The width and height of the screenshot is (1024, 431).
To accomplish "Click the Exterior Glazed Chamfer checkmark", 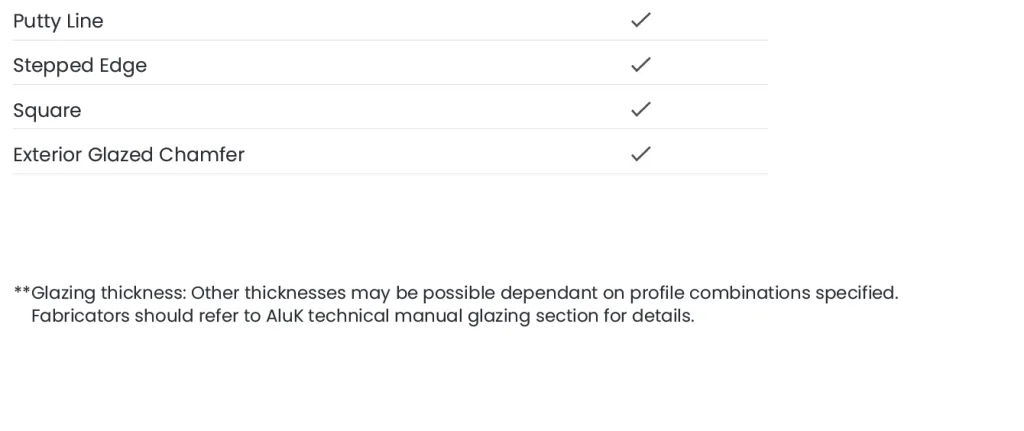I will (x=641, y=154).
